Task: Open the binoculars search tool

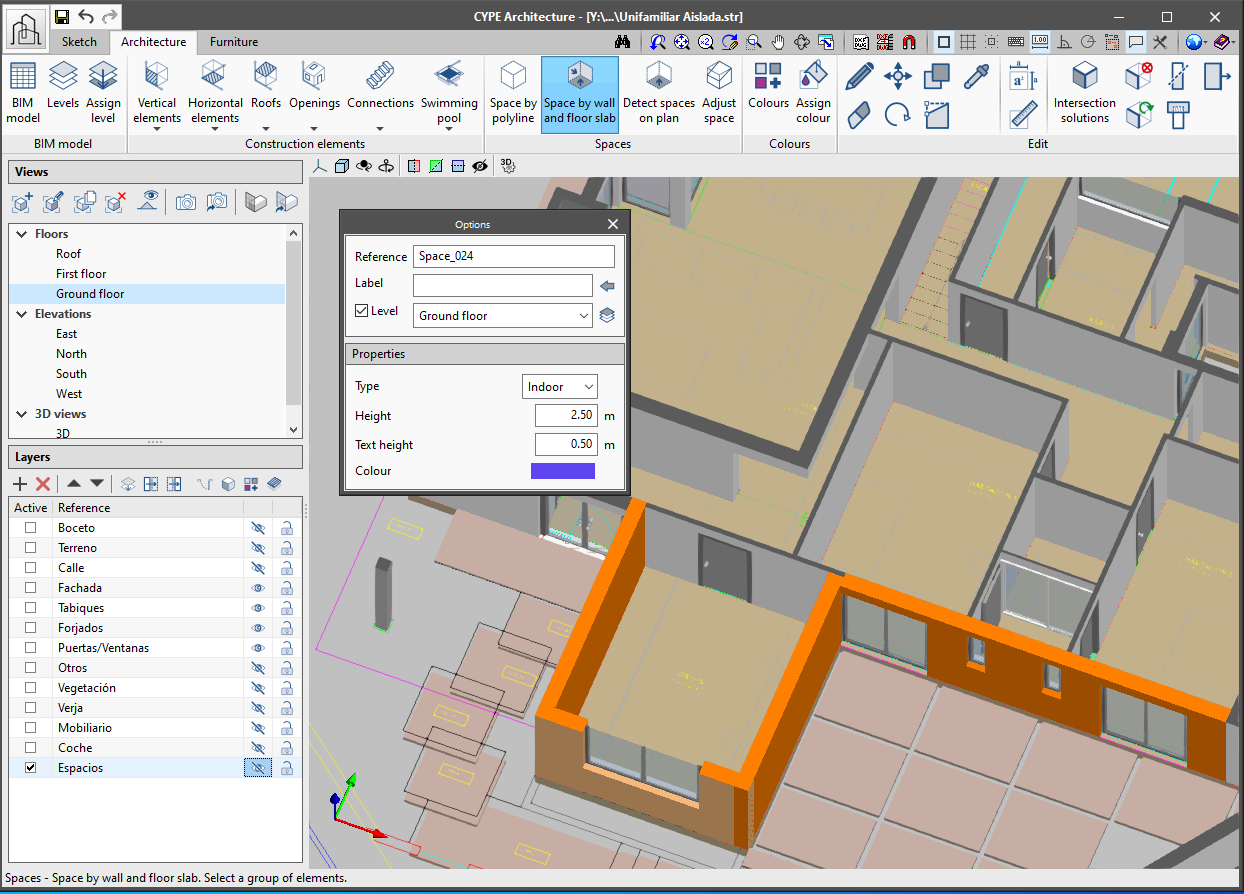Action: point(623,42)
